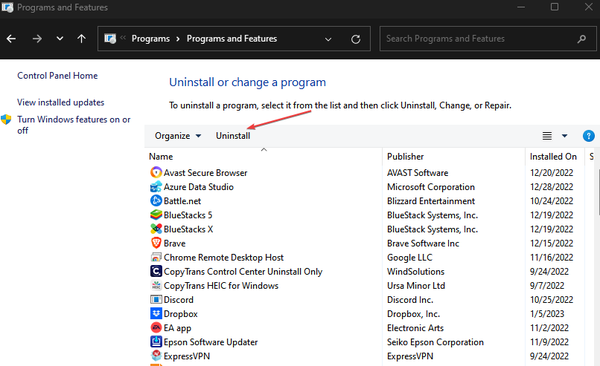This screenshot has width=600, height=366.
Task: Select the Battle.net entry
Action: pos(182,201)
